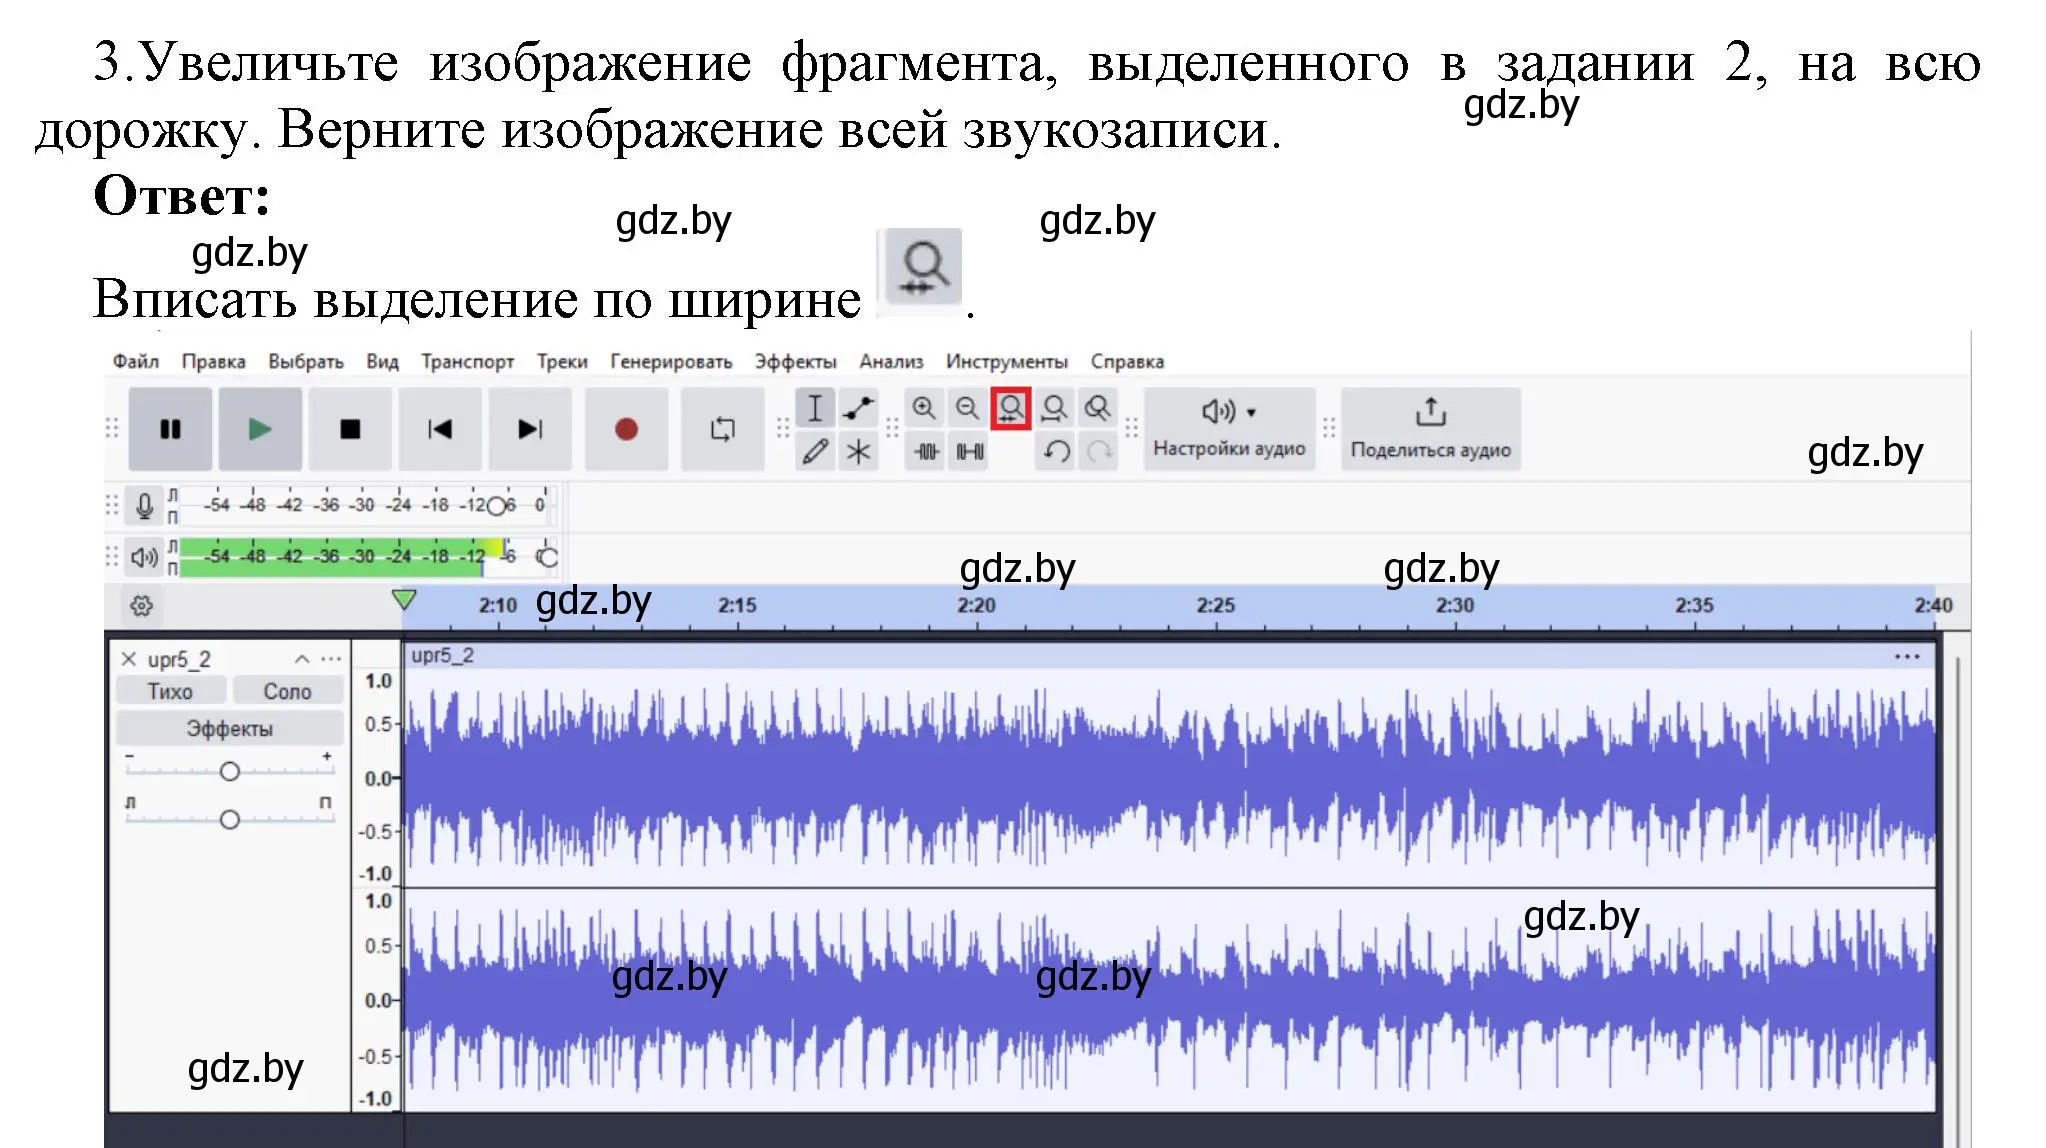Click timeline ruler at 2:30

[x=1455, y=605]
